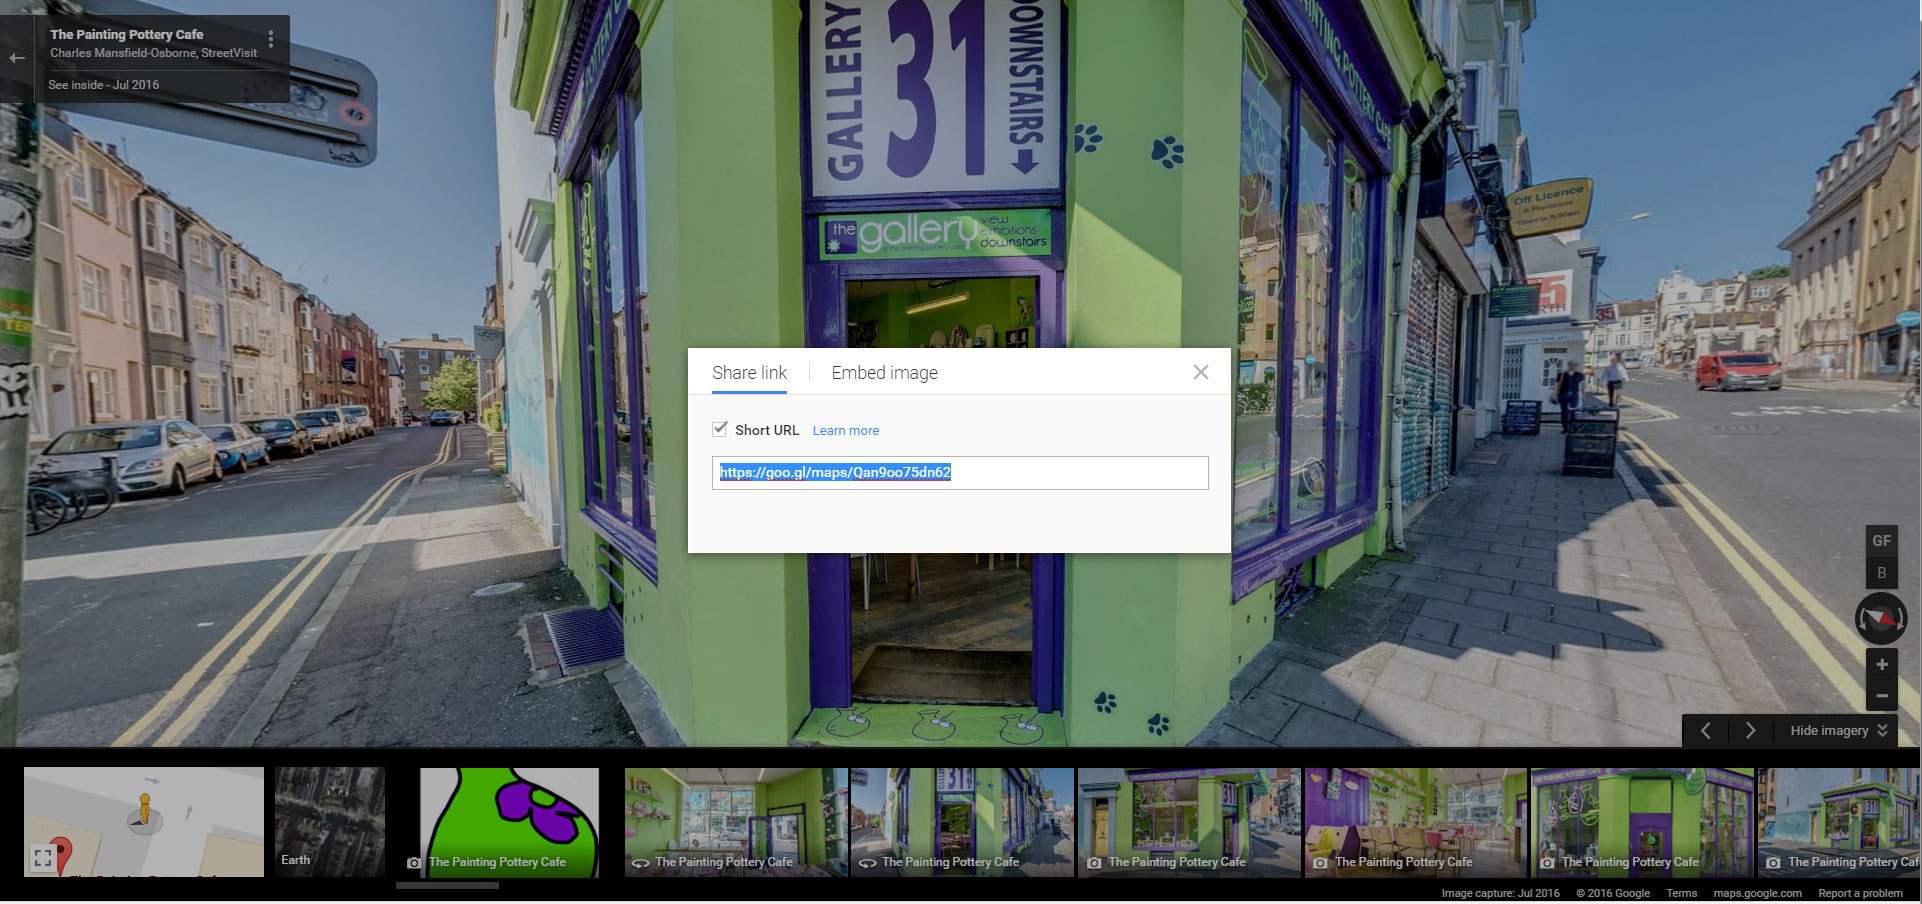Click photographer credit Charles Mansfield-Osborne, StreetVisit
This screenshot has width=1922, height=904.
154,53
